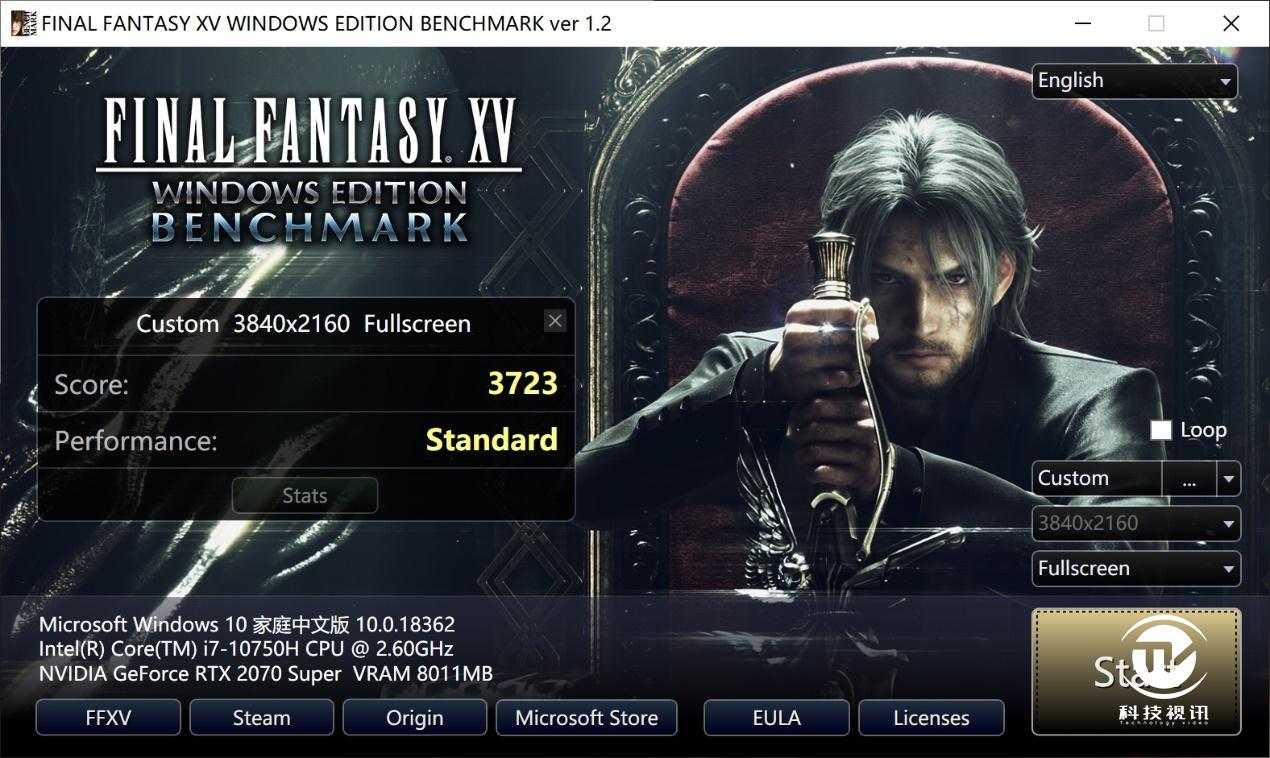Click the Start benchmark button
The width and height of the screenshot is (1270, 758).
(x=1136, y=672)
